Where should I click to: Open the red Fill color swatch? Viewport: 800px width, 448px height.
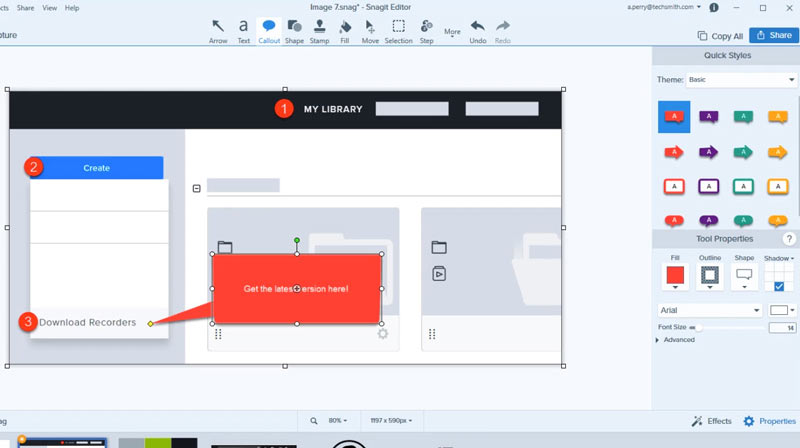coord(675,275)
